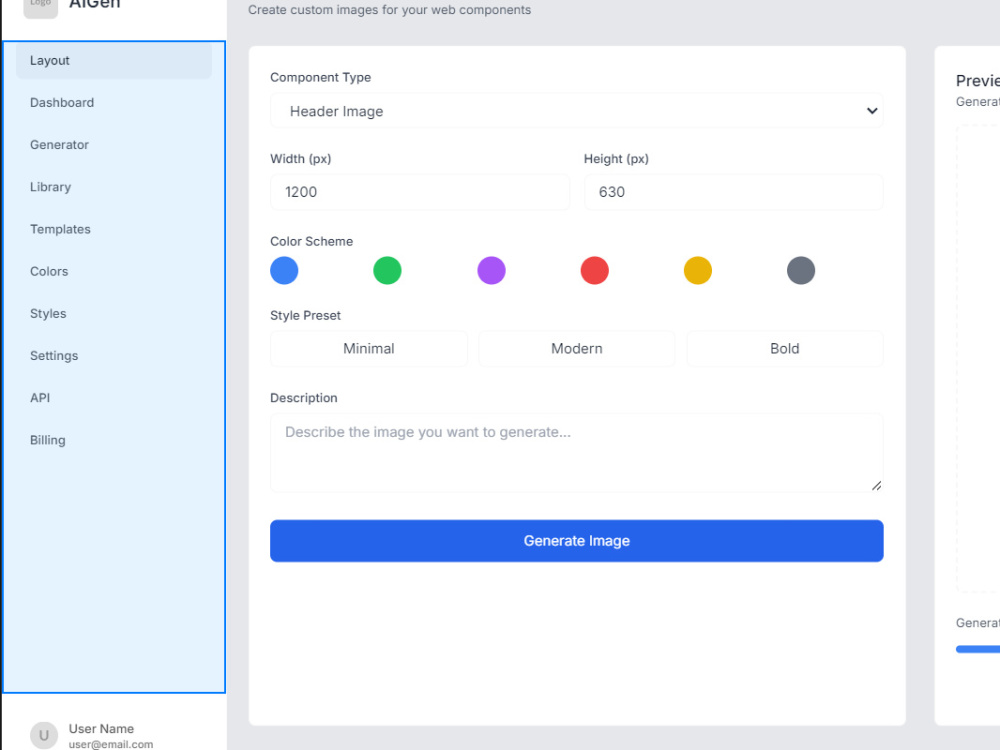Viewport: 1000px width, 750px height.
Task: Choose the green color scheme swatch
Action: point(387,270)
